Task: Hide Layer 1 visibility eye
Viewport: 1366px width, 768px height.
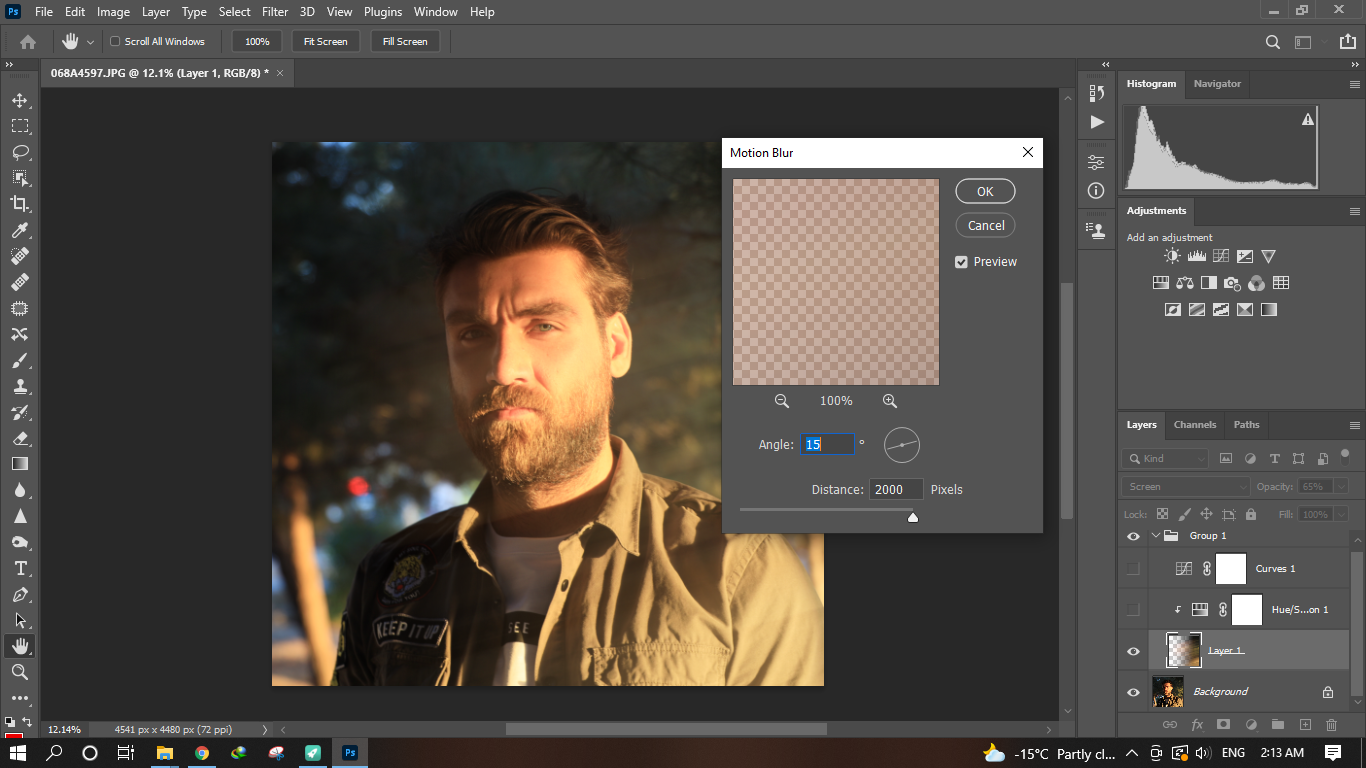Action: click(x=1133, y=651)
